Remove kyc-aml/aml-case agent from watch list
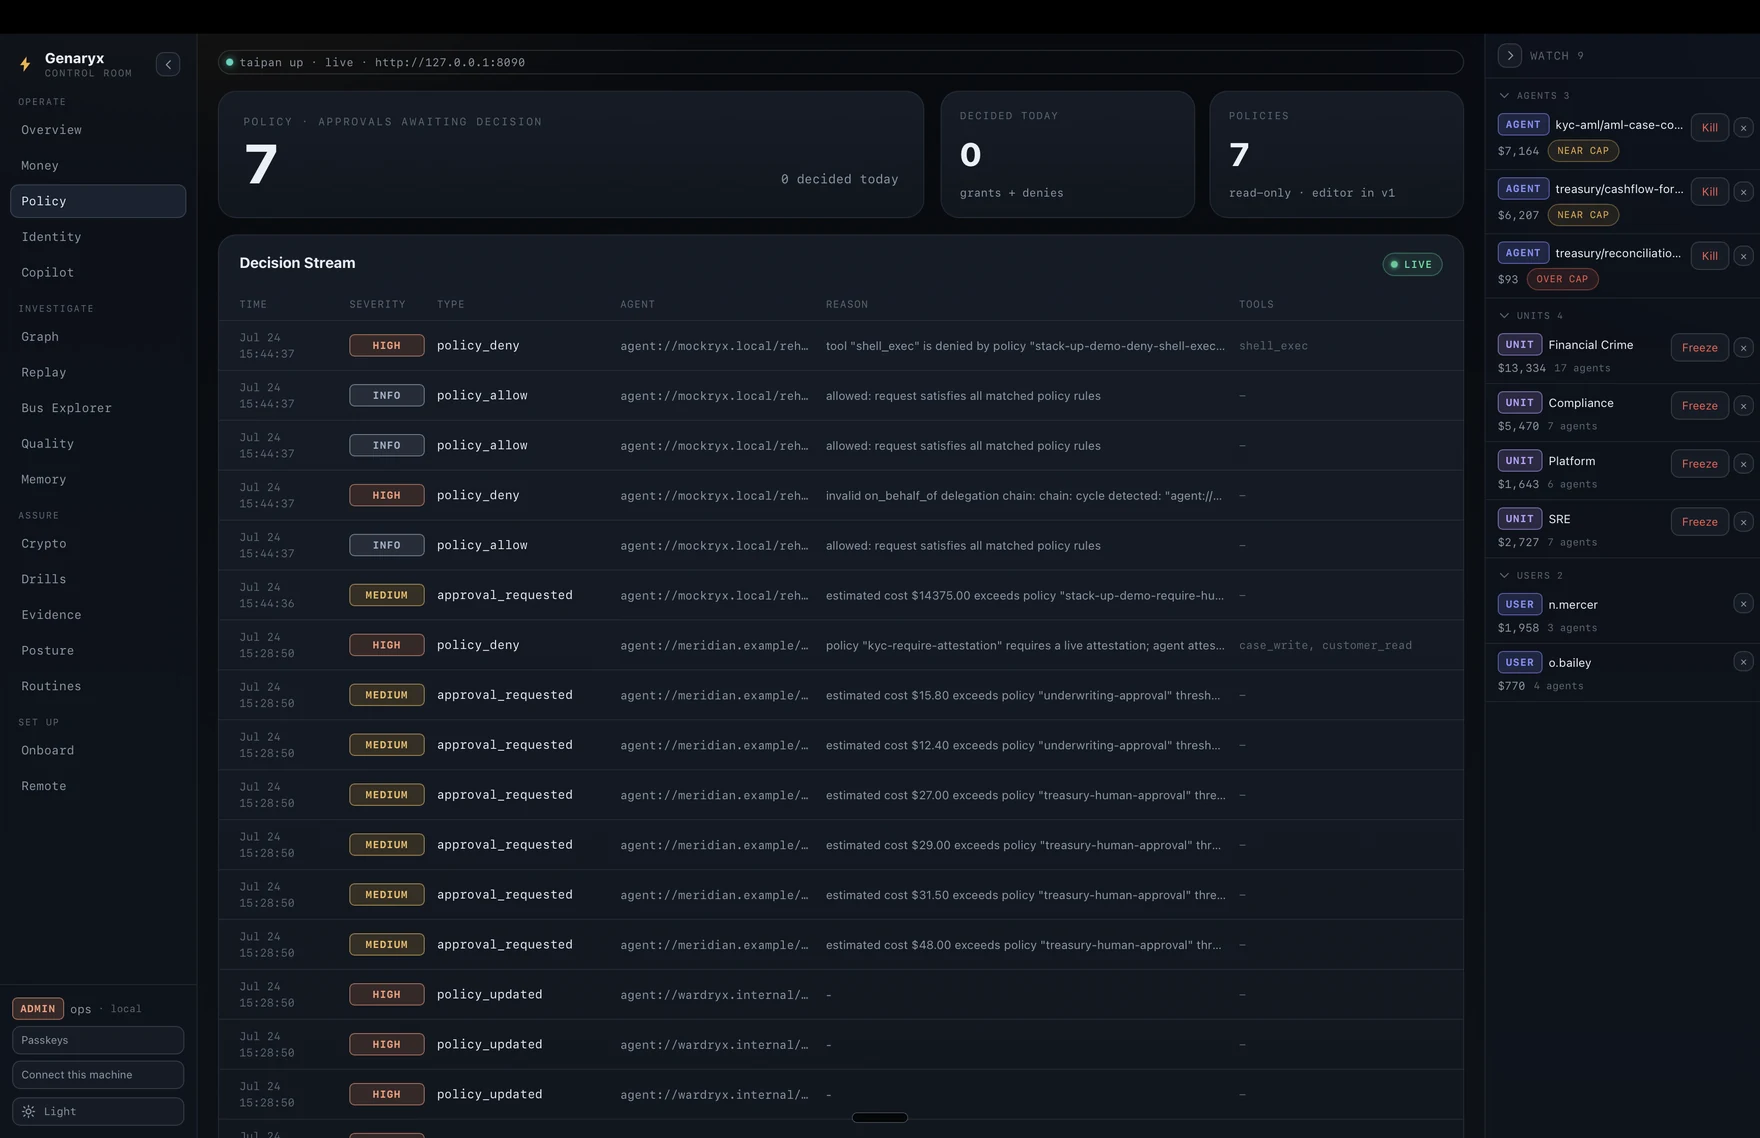 1743,127
